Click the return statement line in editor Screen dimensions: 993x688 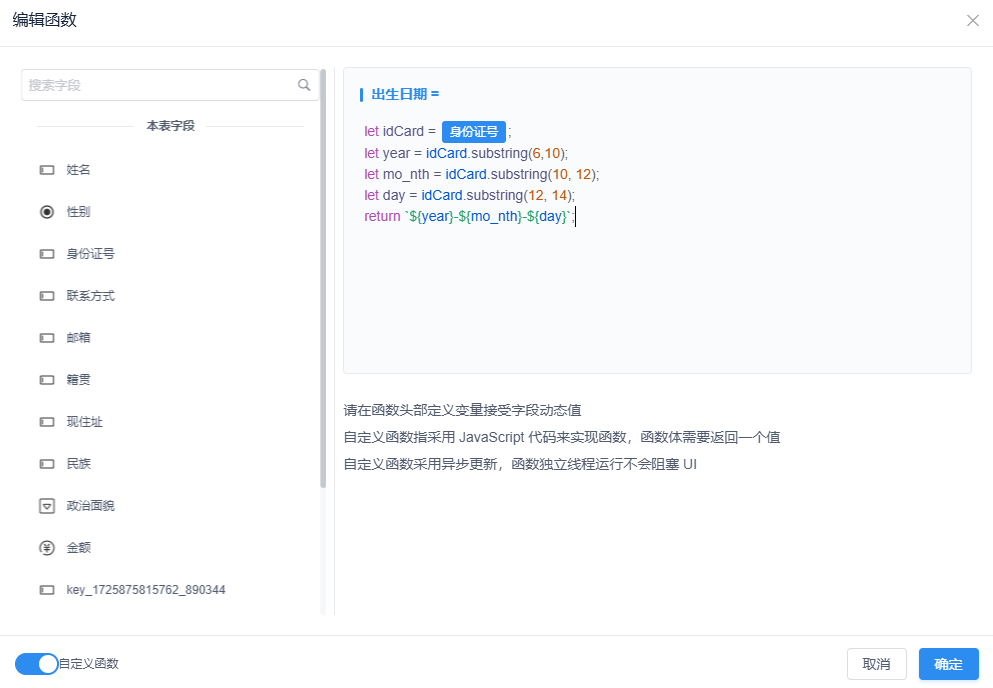pyautogui.click(x=468, y=217)
